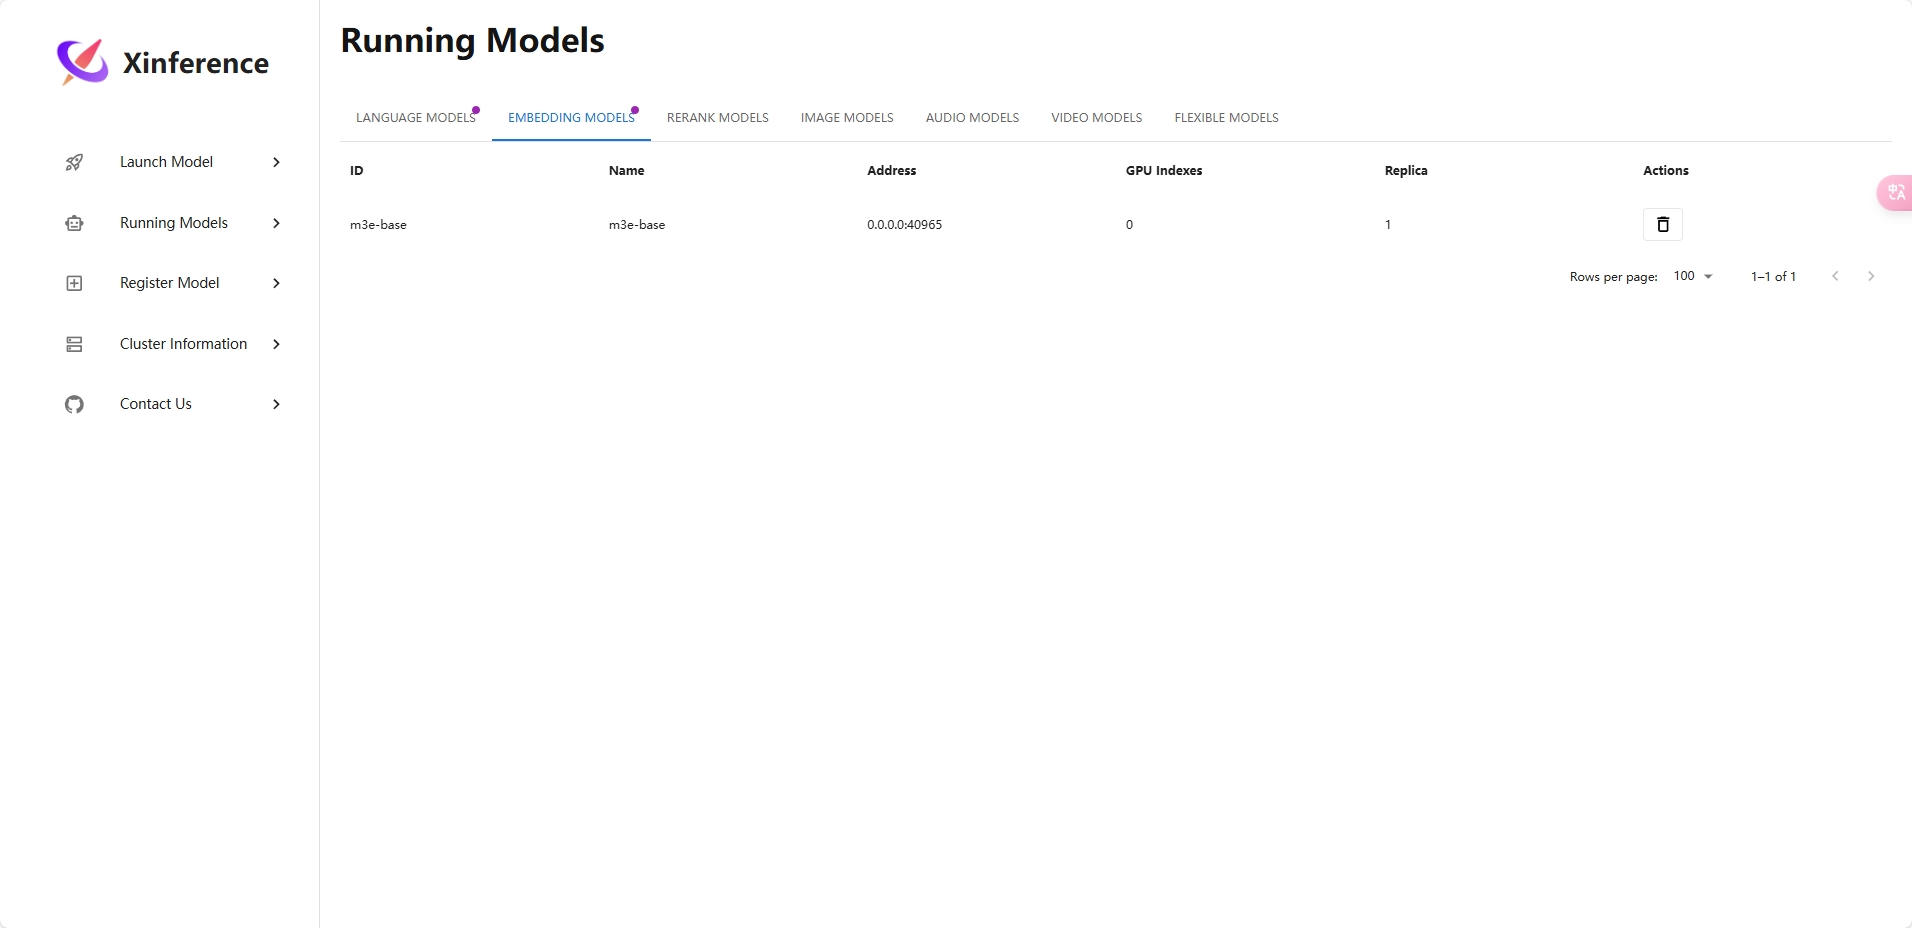Click the Contact Us GitHub icon
The image size is (1912, 928).
[x=74, y=404]
